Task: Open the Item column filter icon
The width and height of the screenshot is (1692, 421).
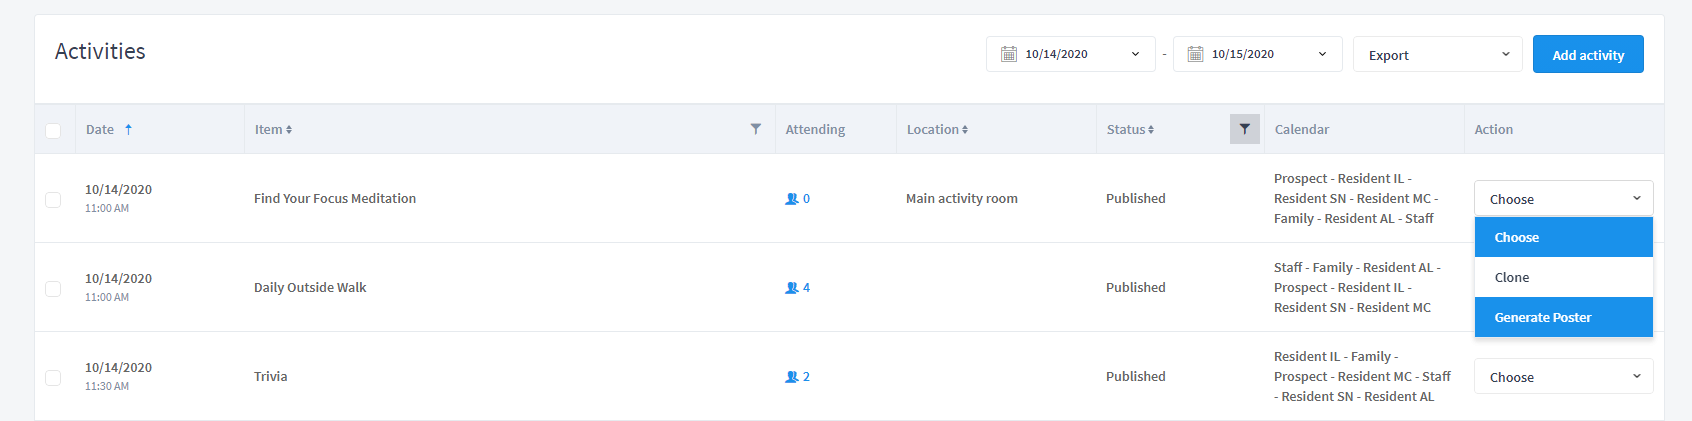Action: pyautogui.click(x=756, y=129)
